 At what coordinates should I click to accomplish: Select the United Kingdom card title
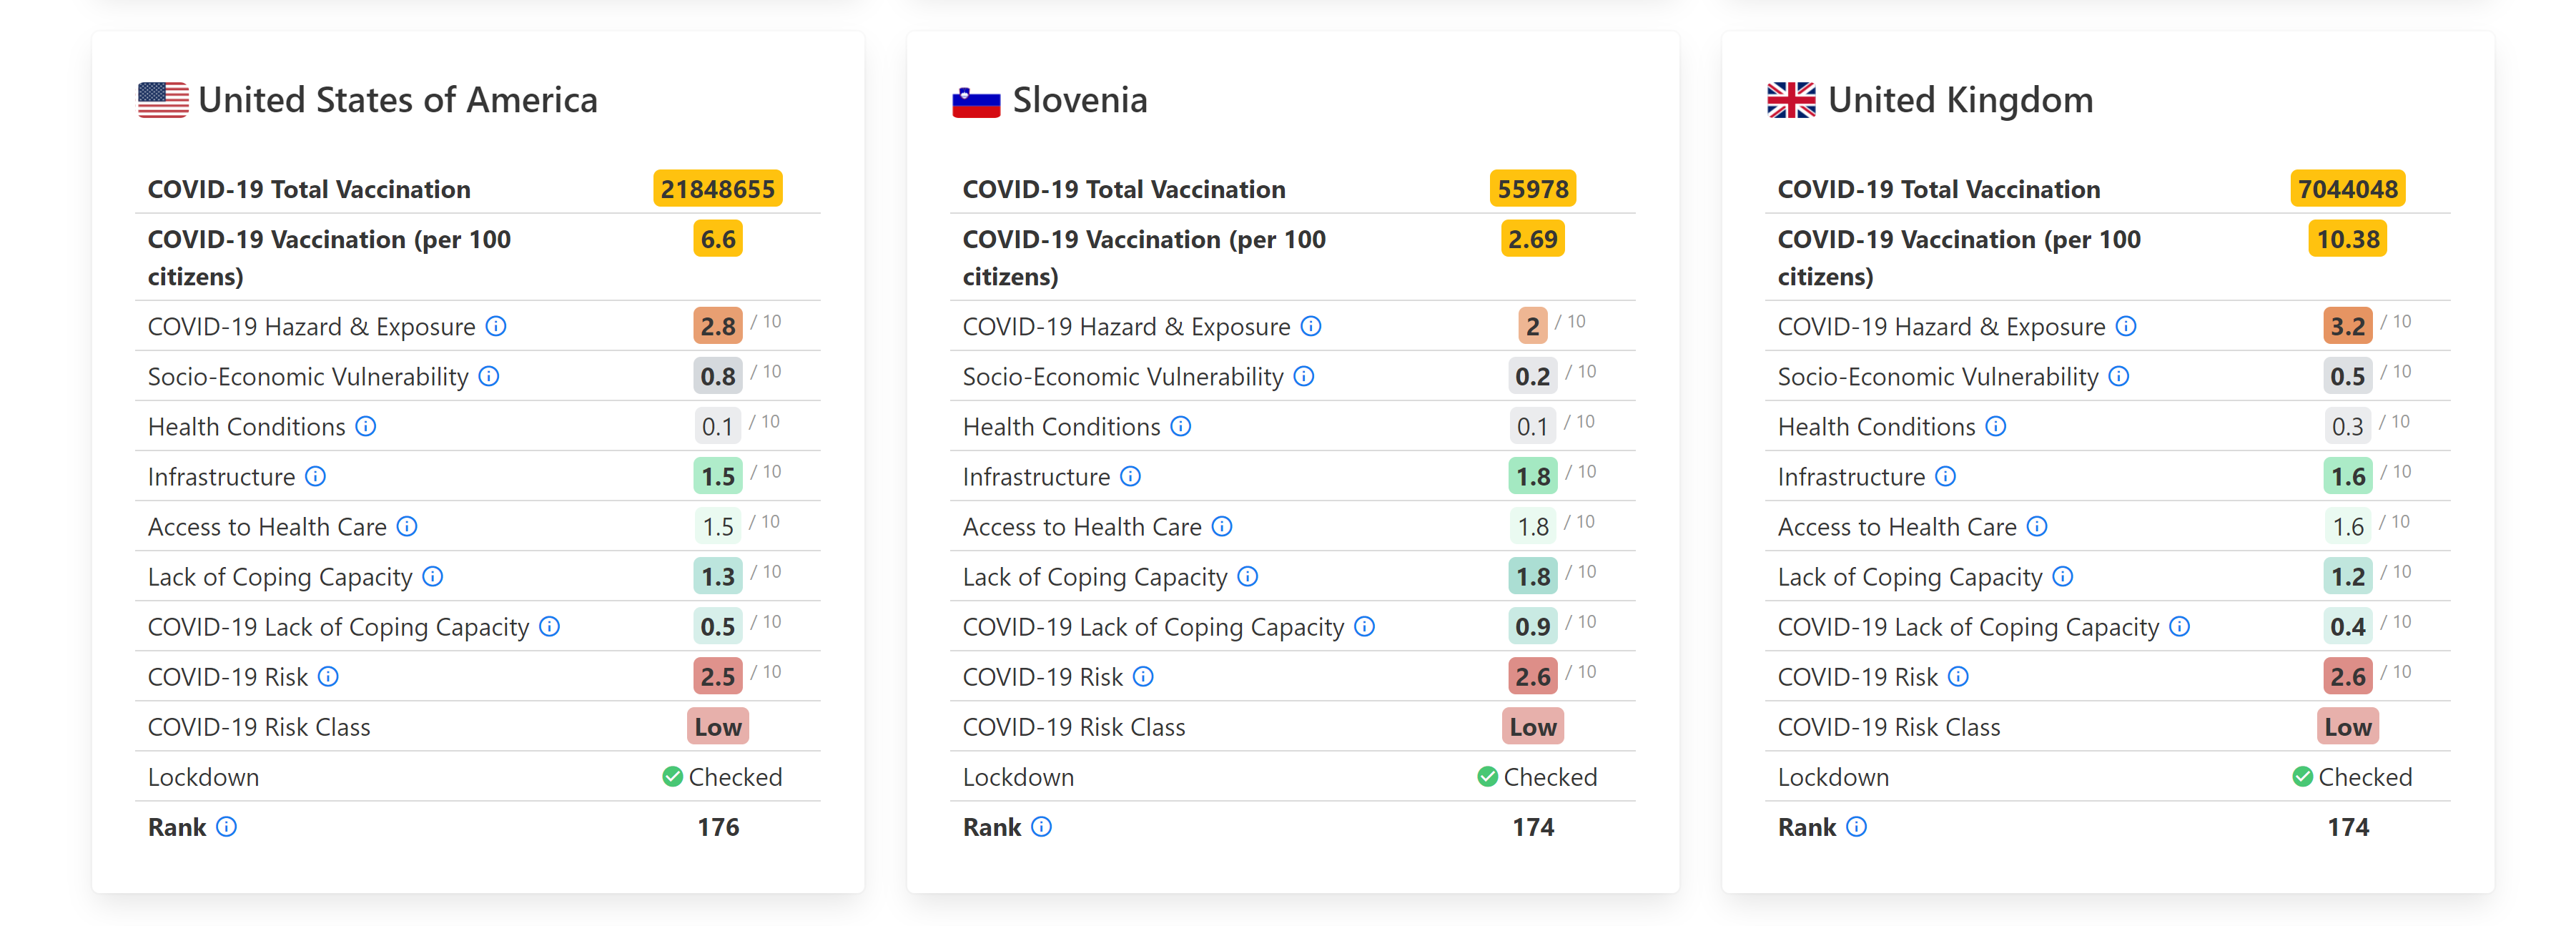point(1960,100)
